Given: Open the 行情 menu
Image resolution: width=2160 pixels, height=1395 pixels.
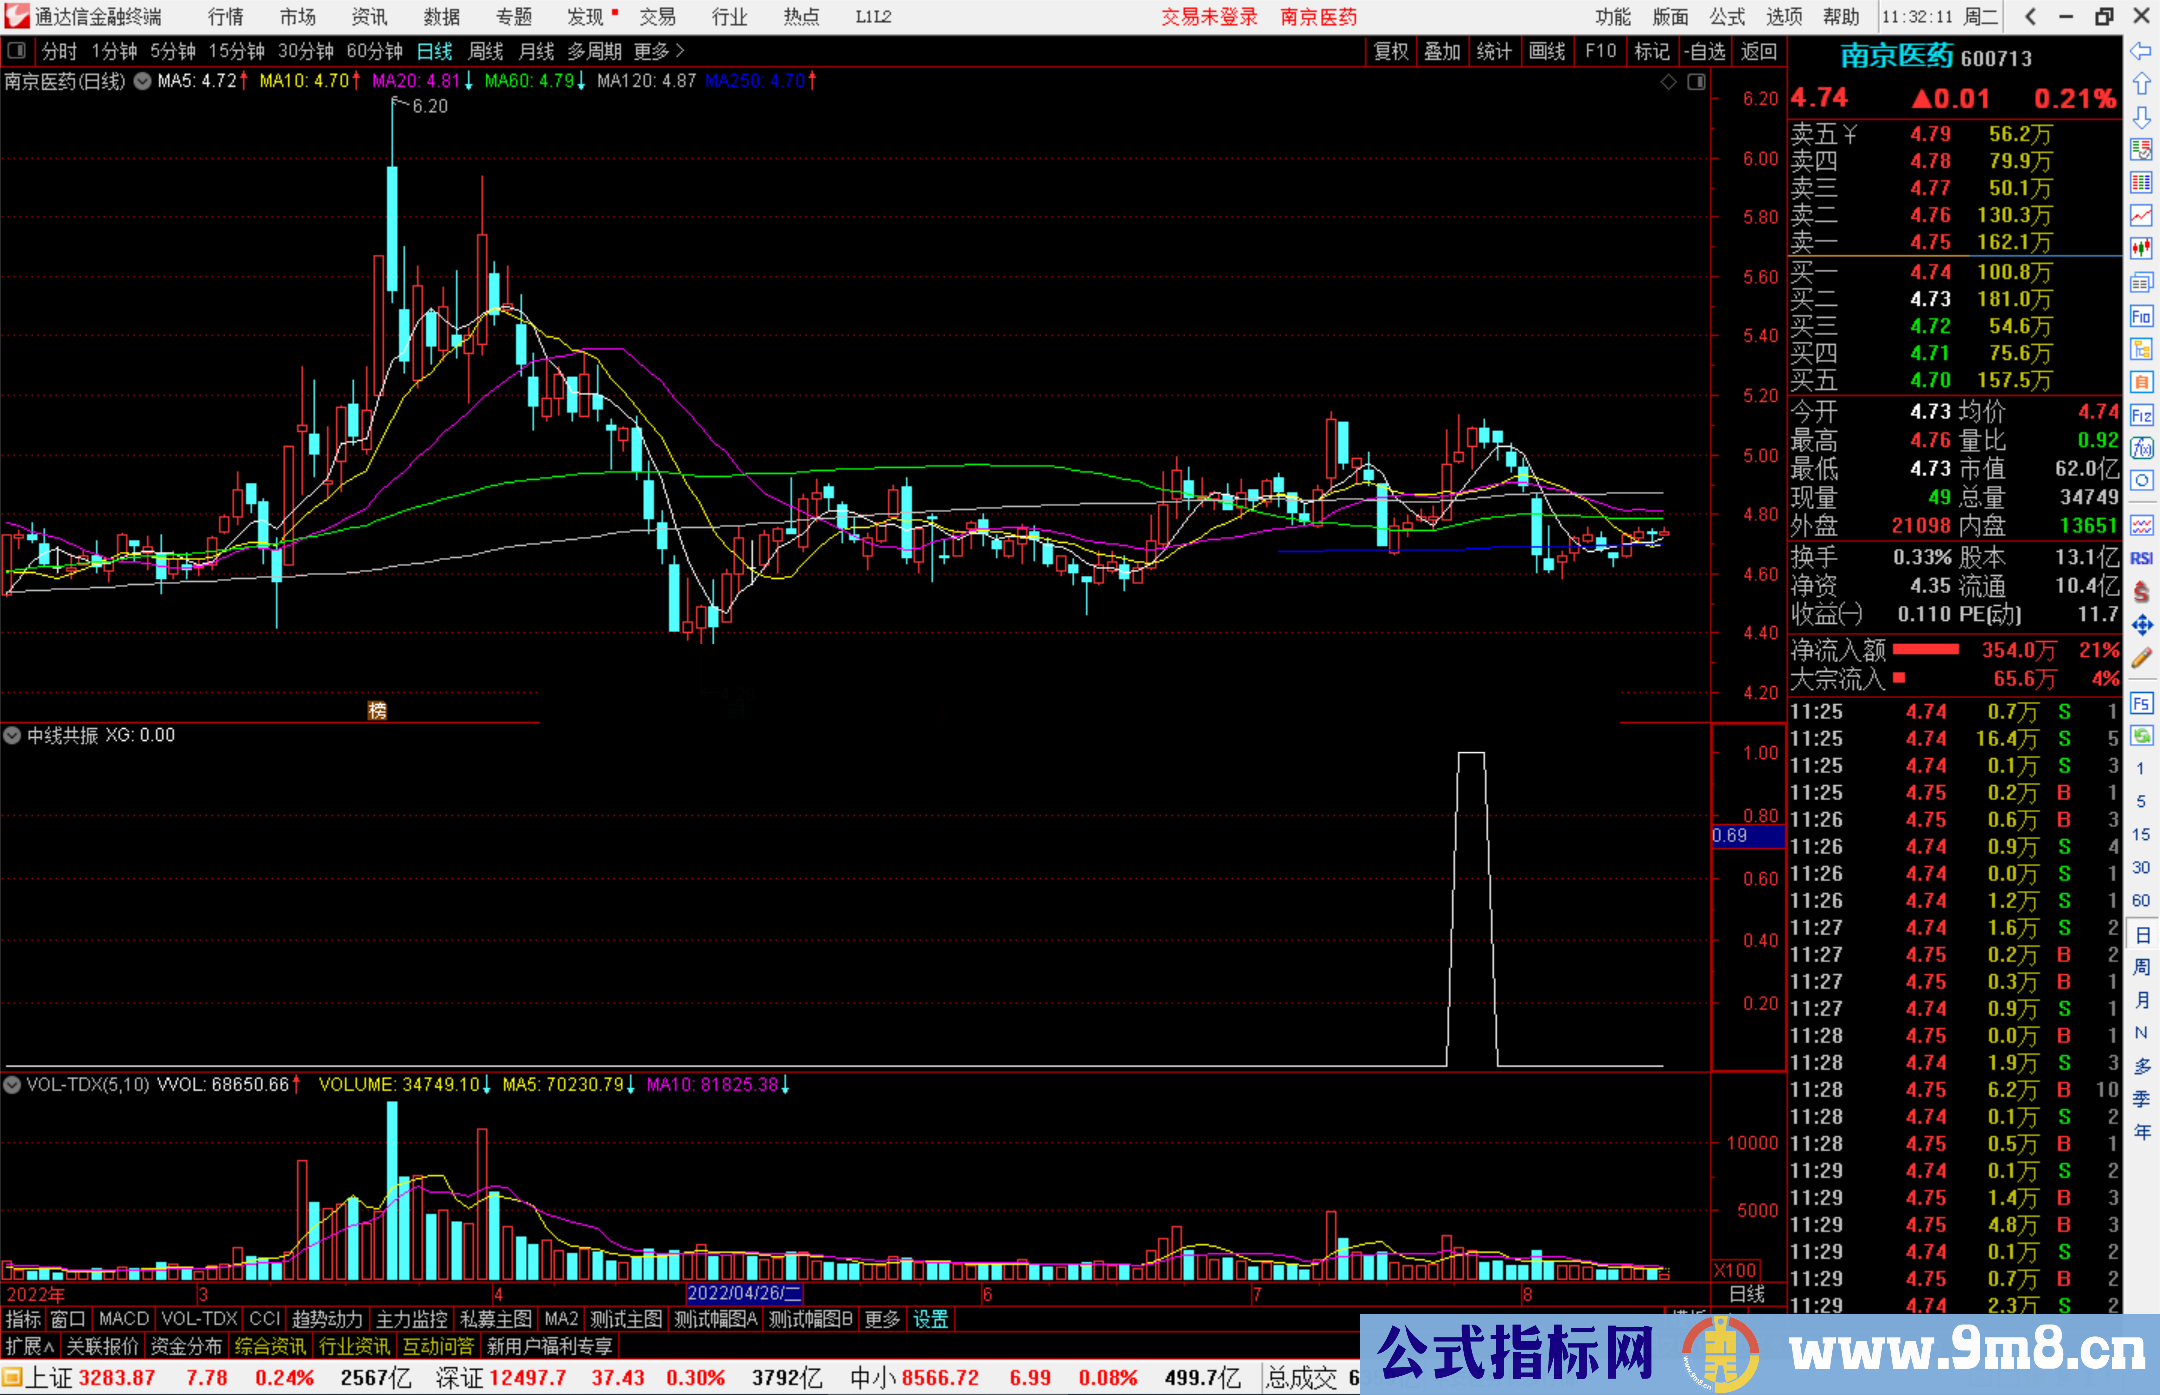Looking at the screenshot, I should tap(225, 17).
